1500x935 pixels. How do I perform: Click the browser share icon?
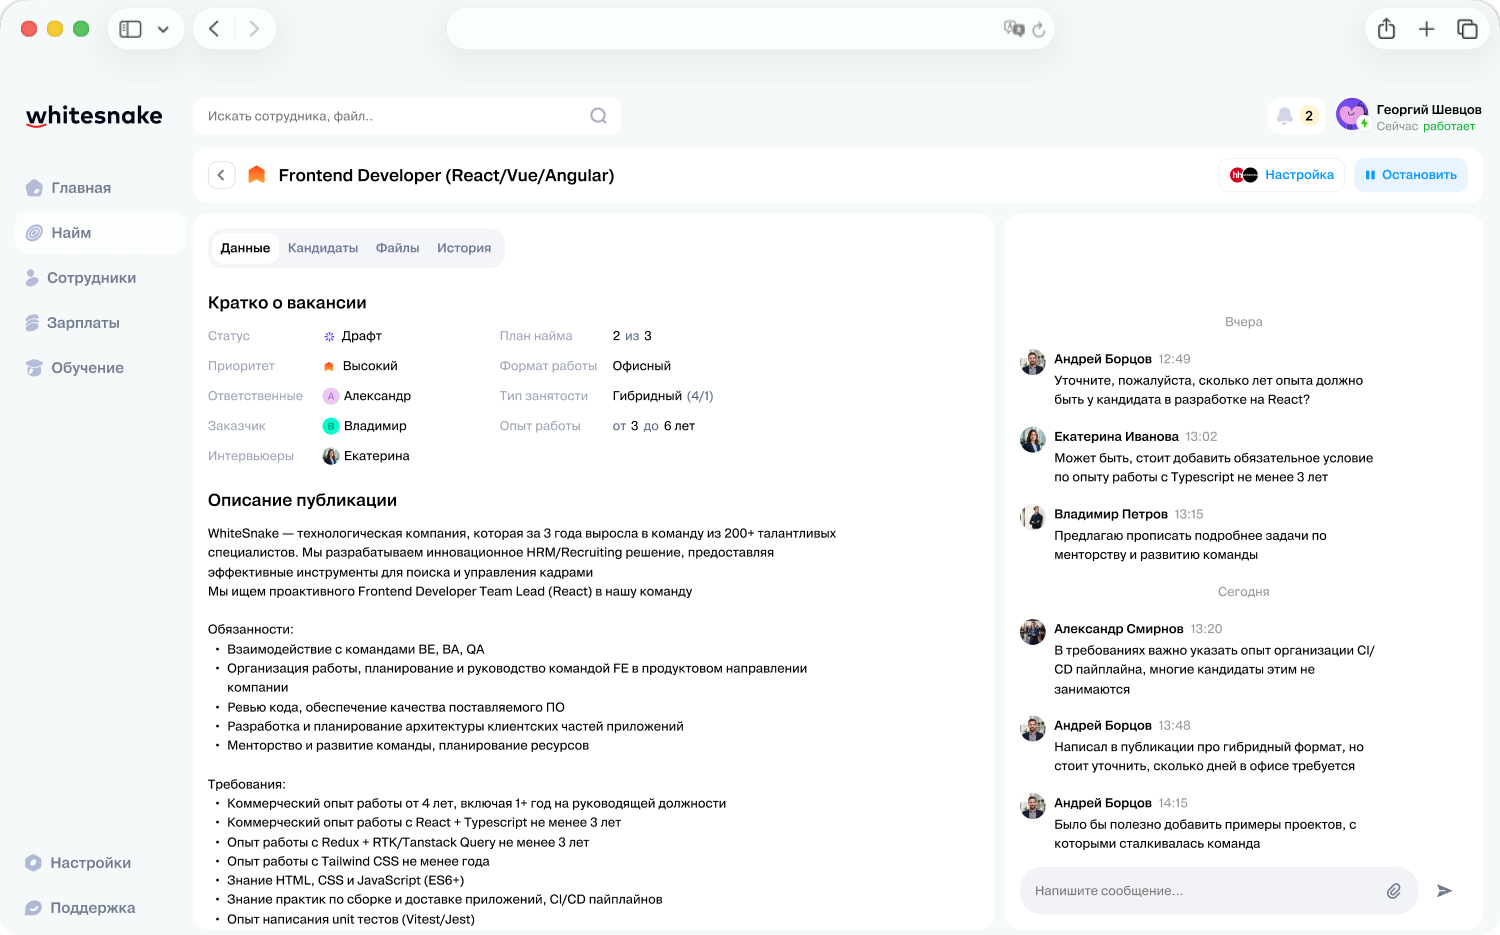1386,29
